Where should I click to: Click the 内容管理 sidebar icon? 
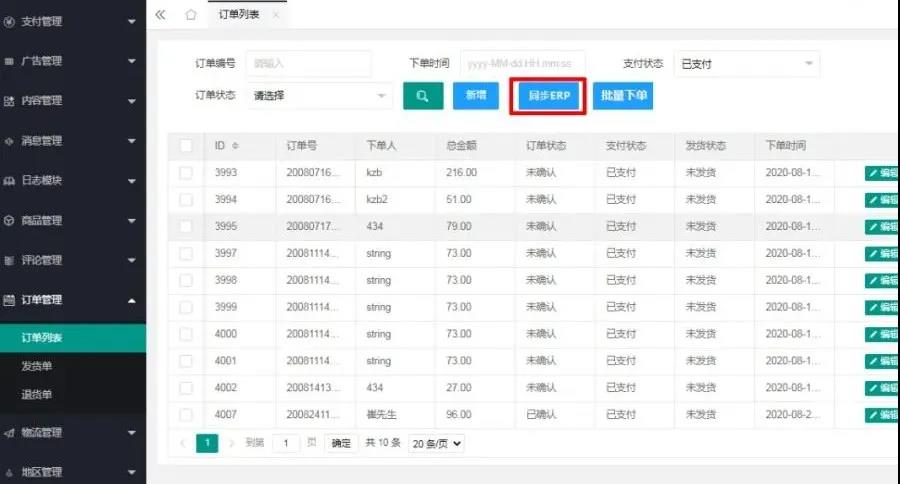pyautogui.click(x=9, y=101)
